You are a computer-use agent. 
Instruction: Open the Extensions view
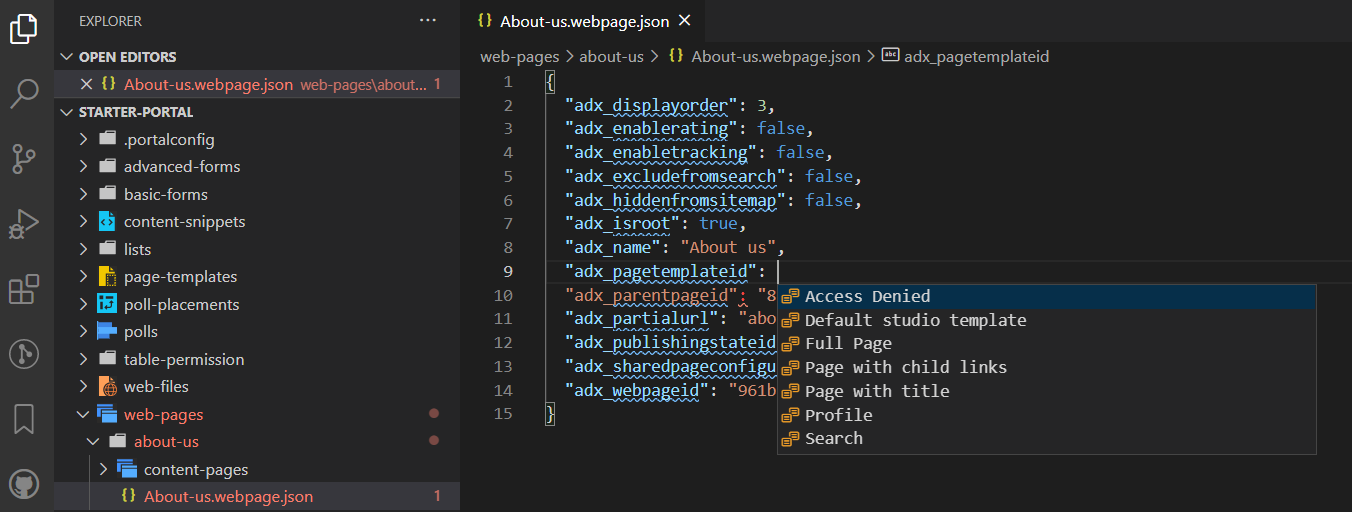click(x=25, y=289)
